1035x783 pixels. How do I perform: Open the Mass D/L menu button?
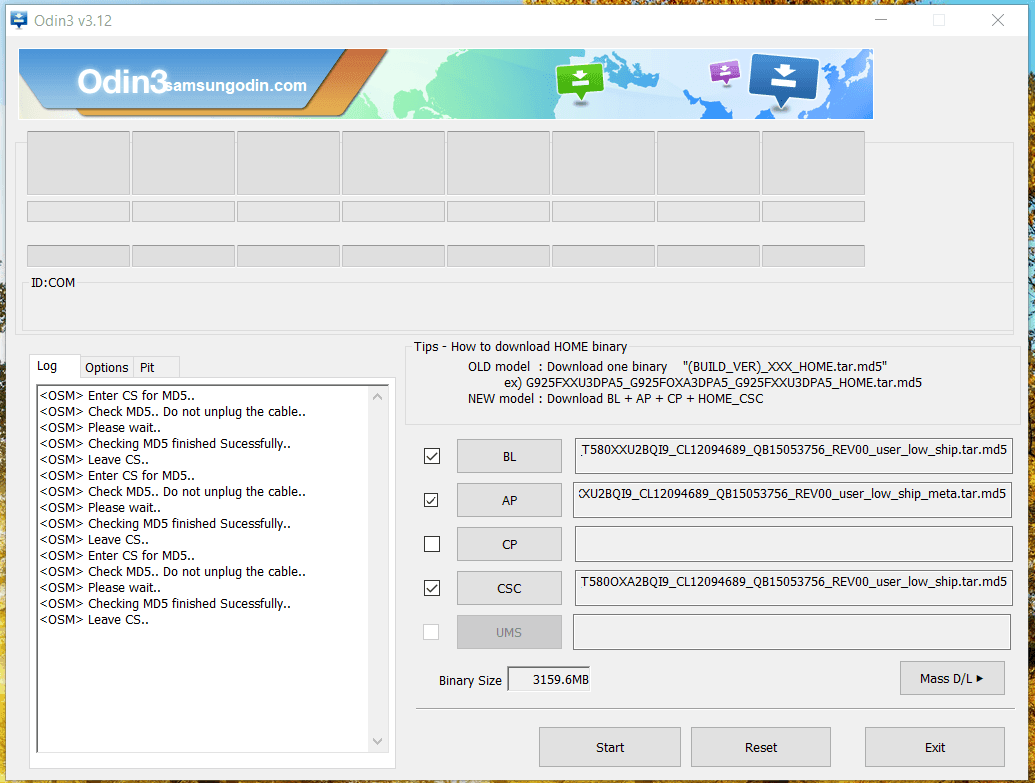[952, 679]
